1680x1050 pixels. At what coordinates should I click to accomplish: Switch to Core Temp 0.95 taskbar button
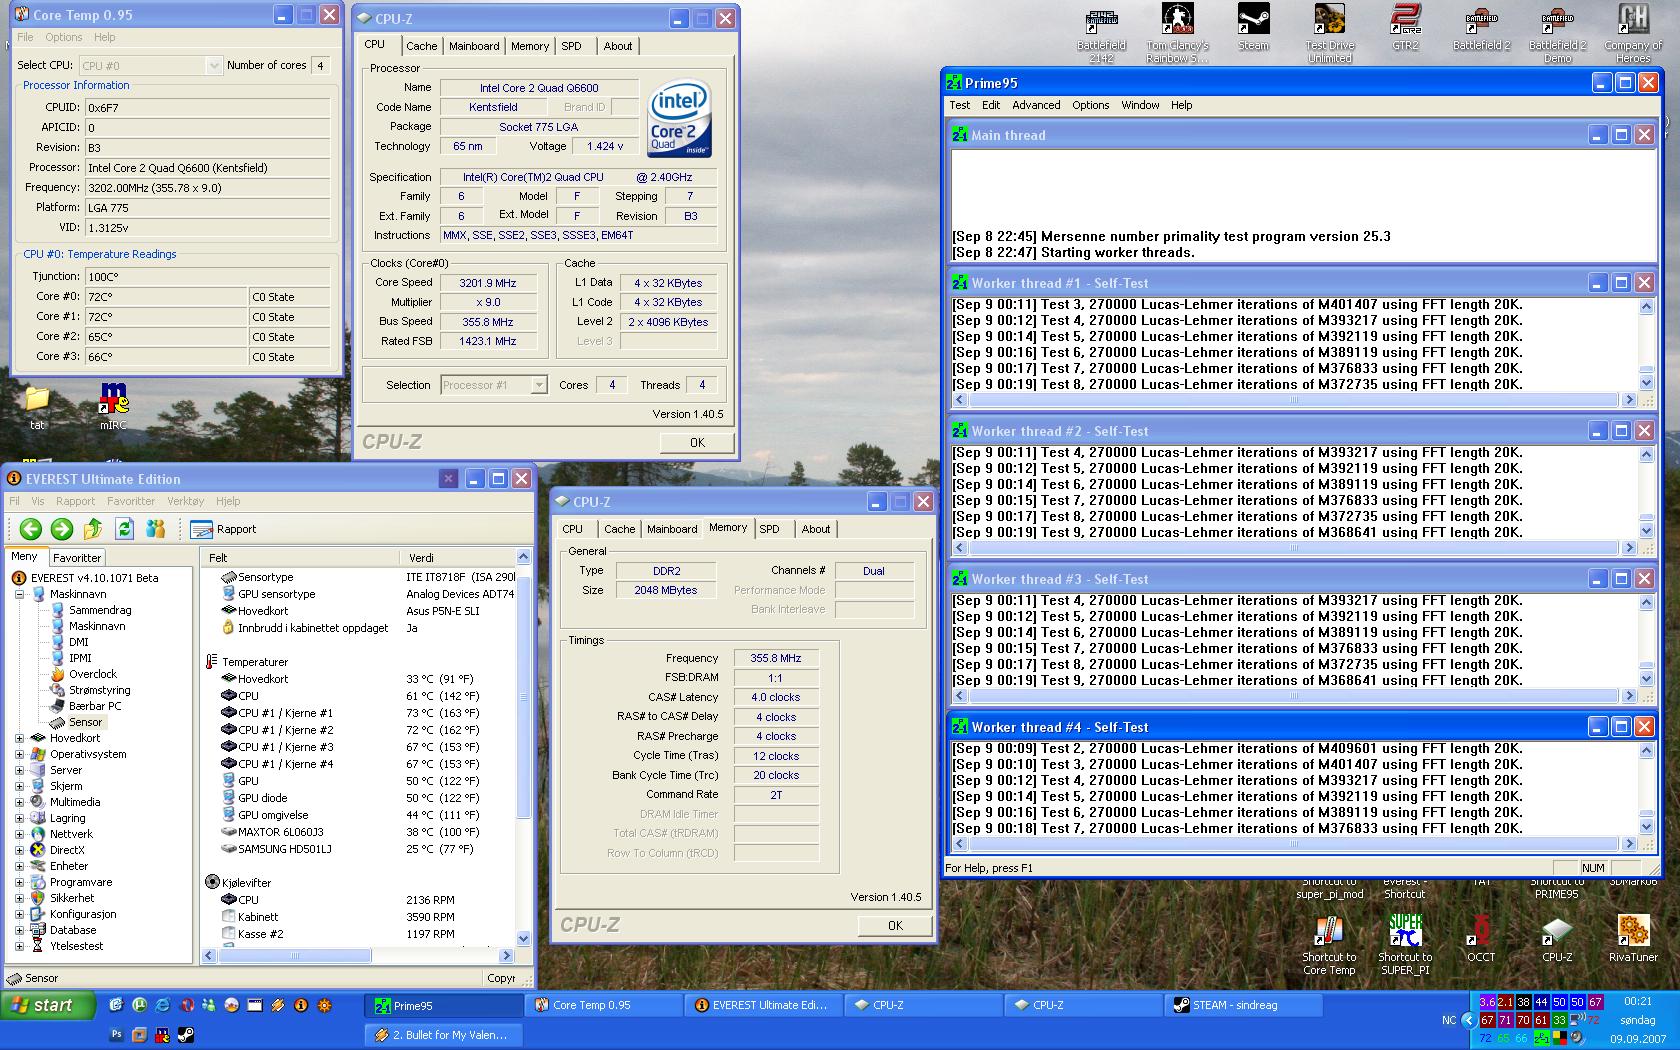[605, 1006]
